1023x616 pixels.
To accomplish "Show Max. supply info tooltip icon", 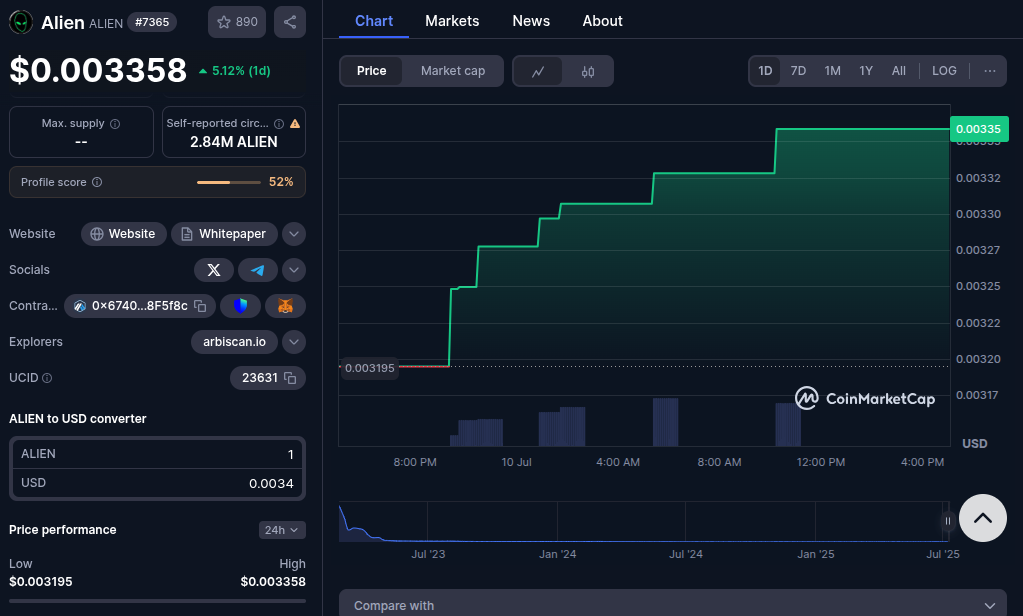I will pos(115,124).
